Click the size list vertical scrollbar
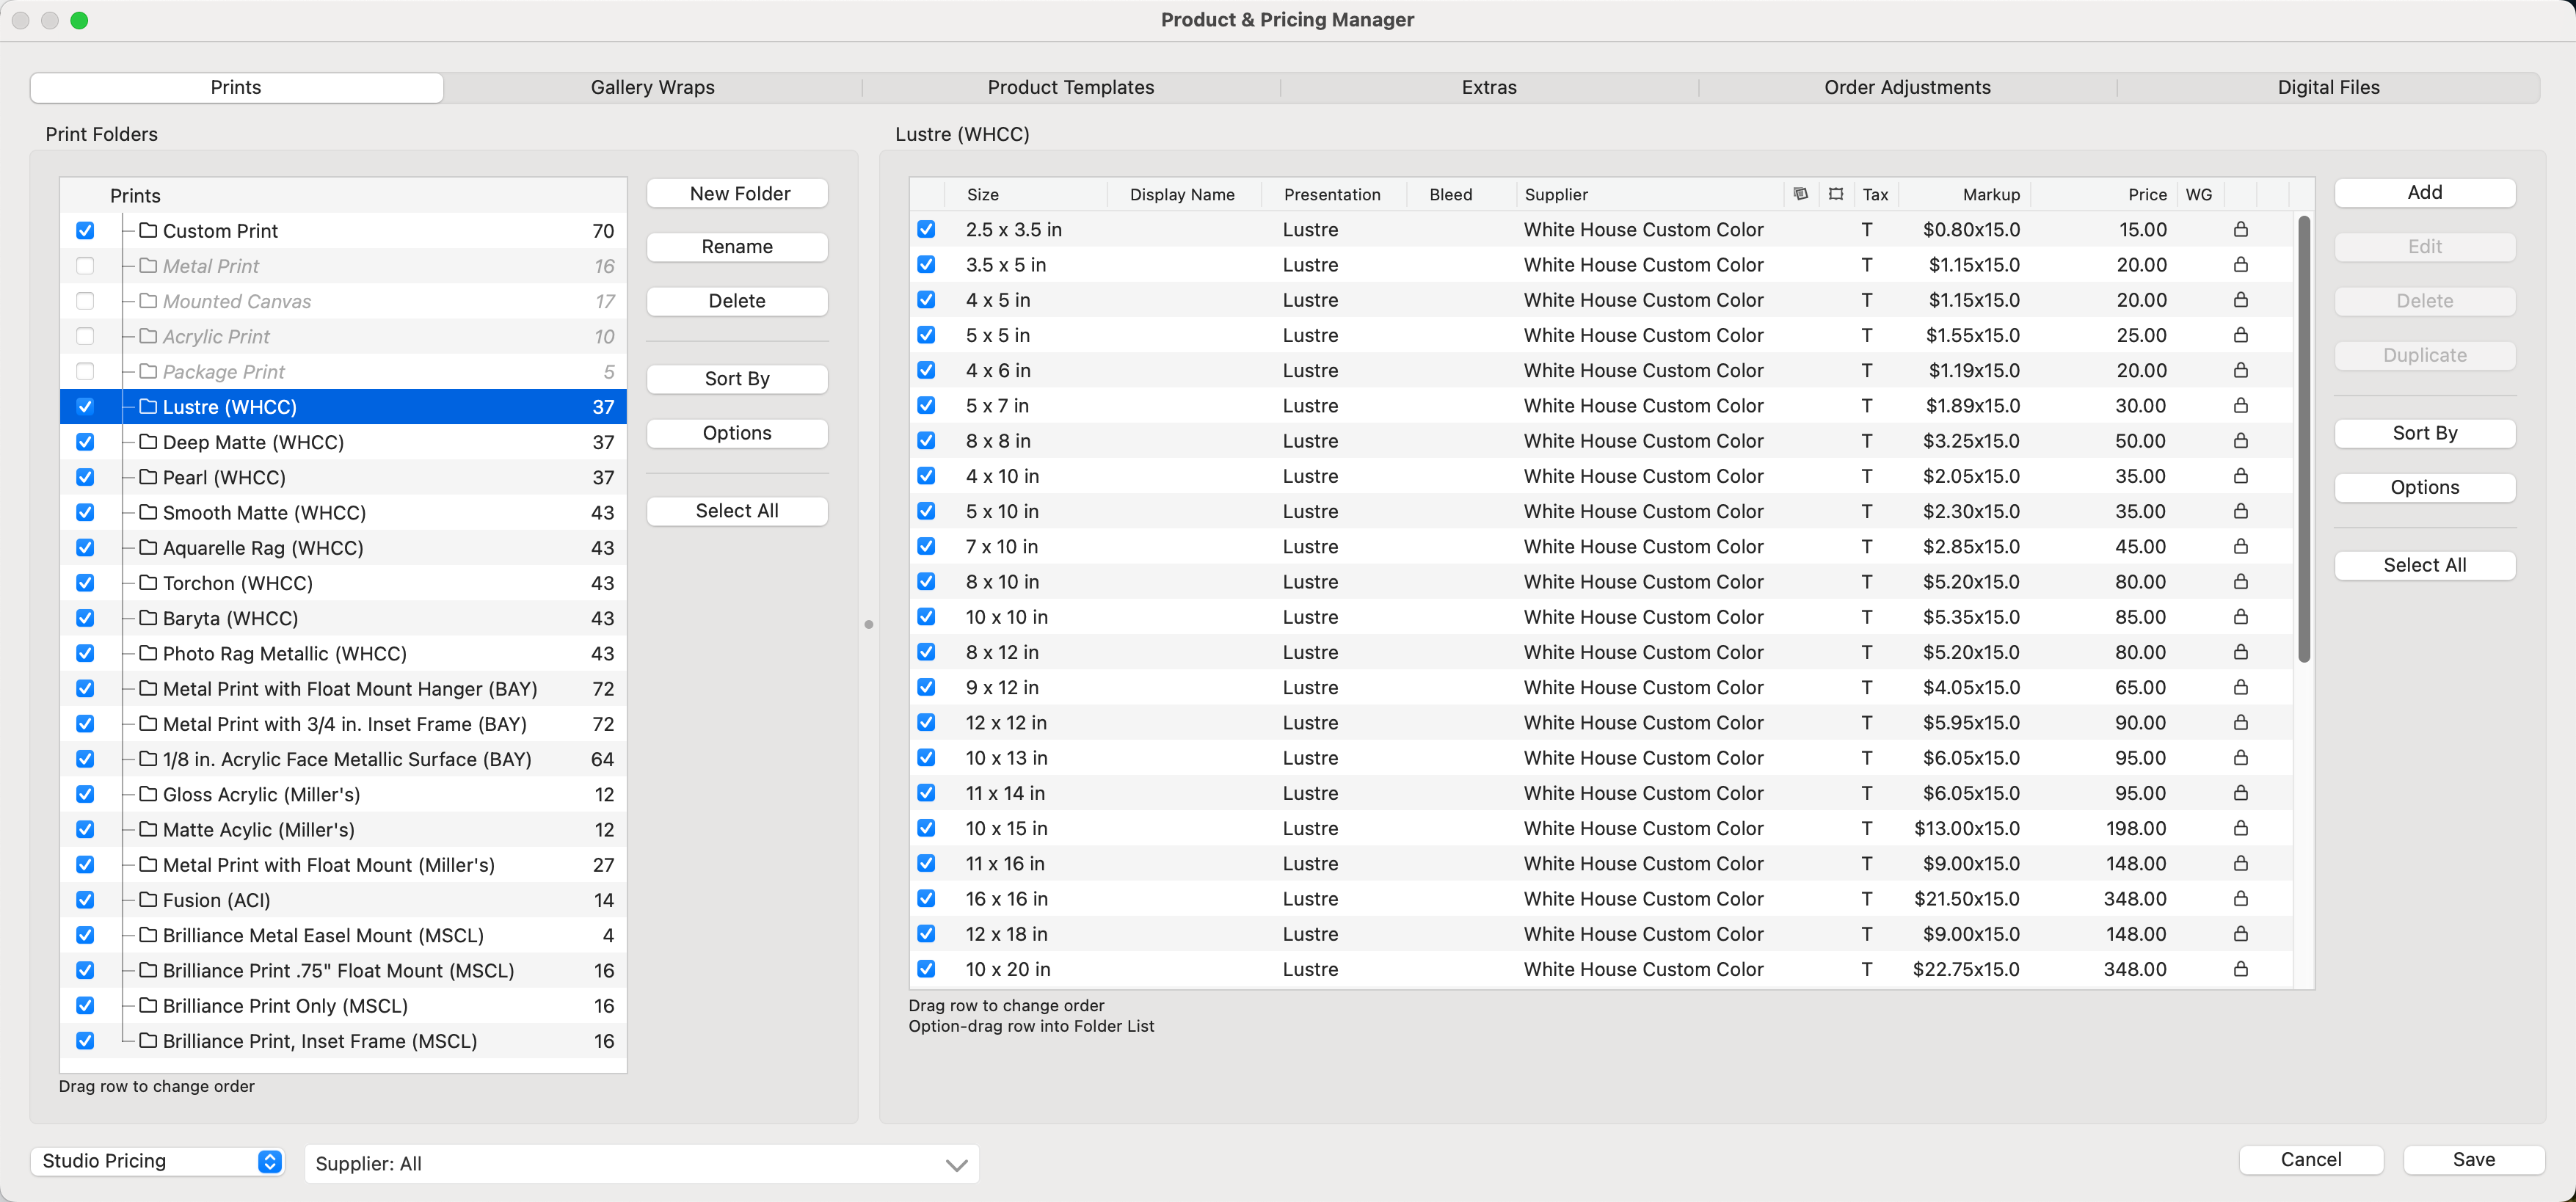Viewport: 2576px width, 1202px height. pos(2304,440)
